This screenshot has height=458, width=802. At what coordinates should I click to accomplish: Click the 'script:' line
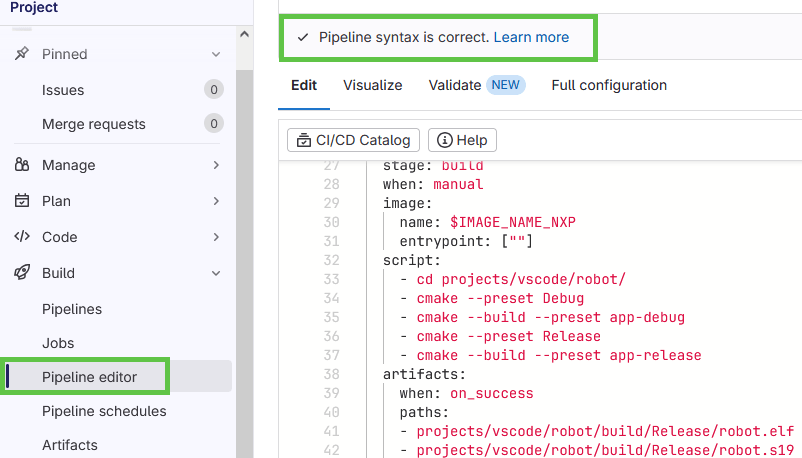pyautogui.click(x=411, y=260)
